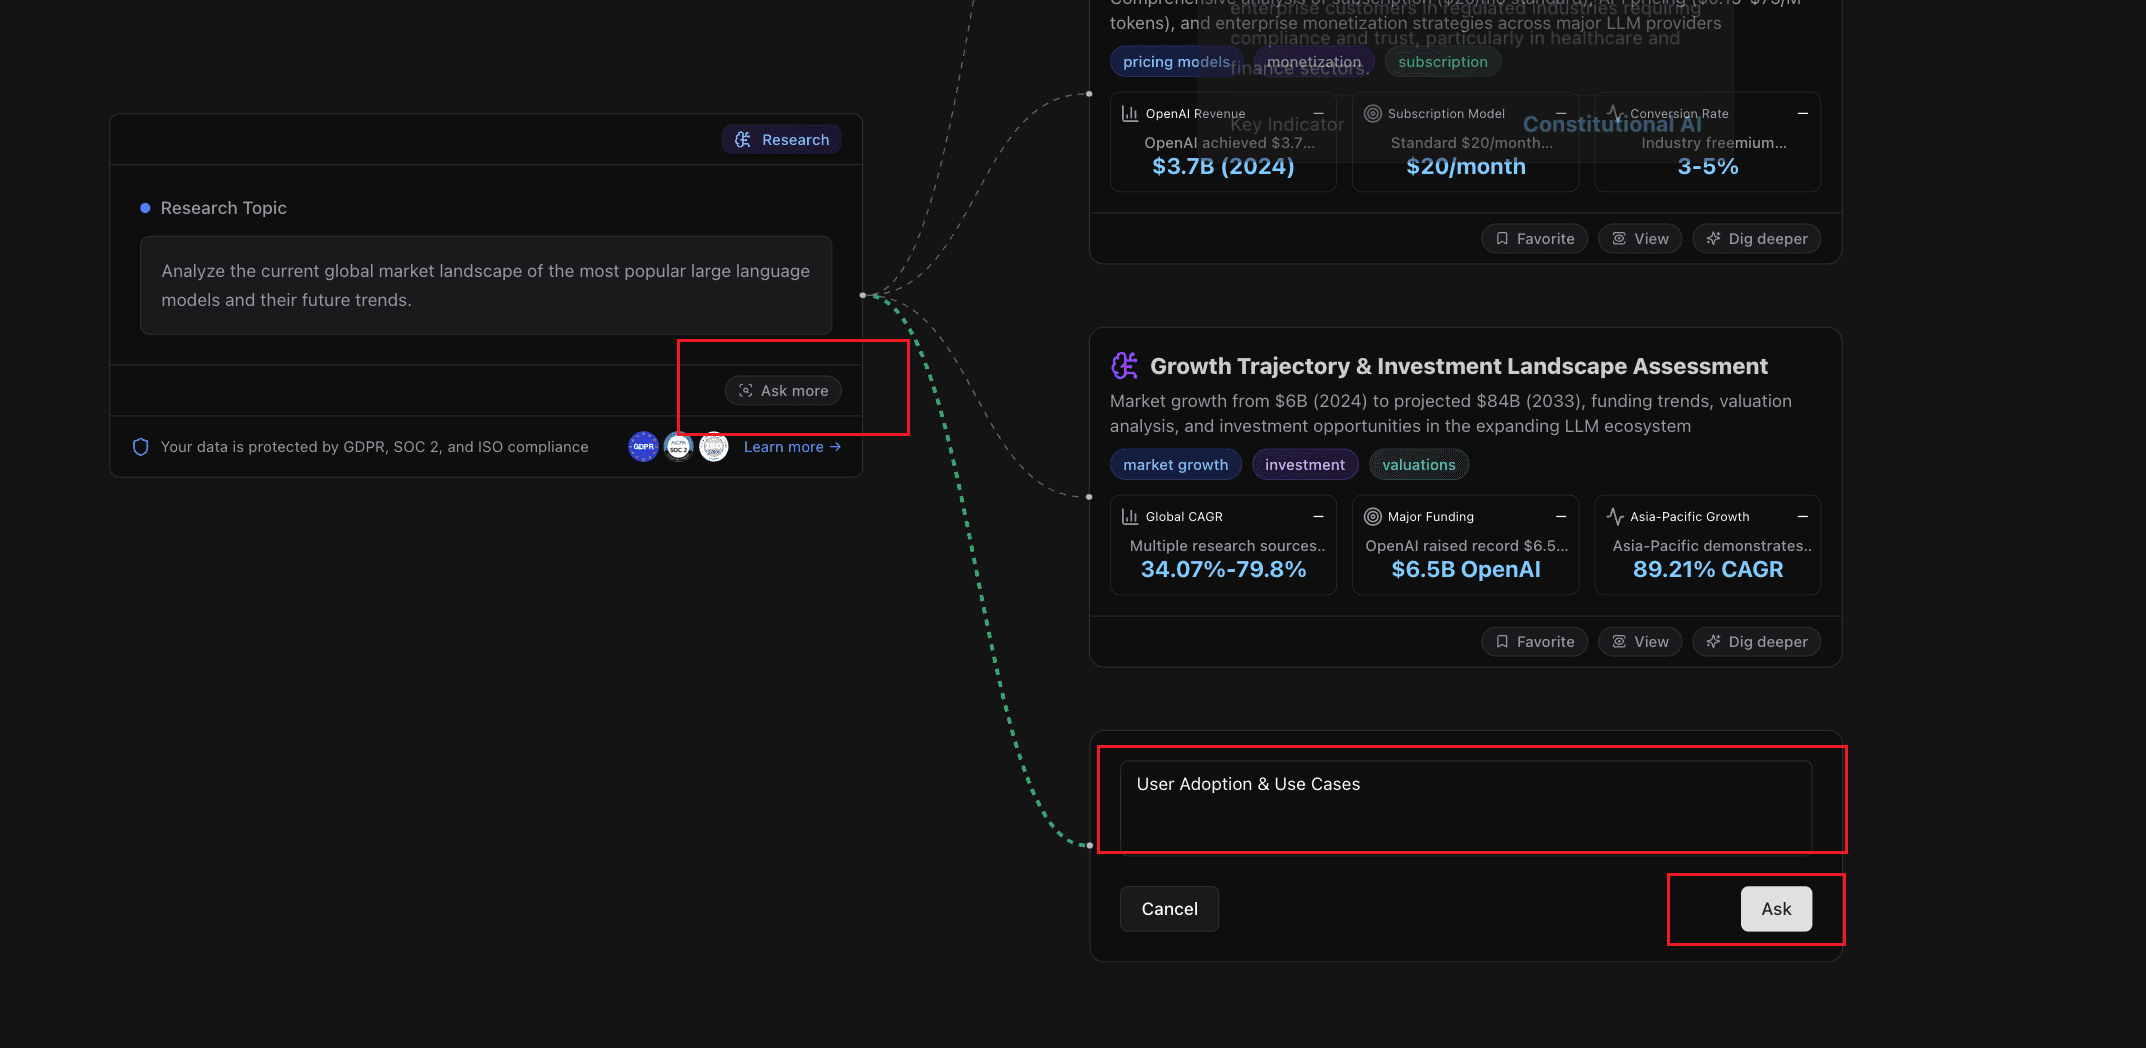Screen dimensions: 2146x1048
Task: Open the Learn more link
Action: [792, 447]
